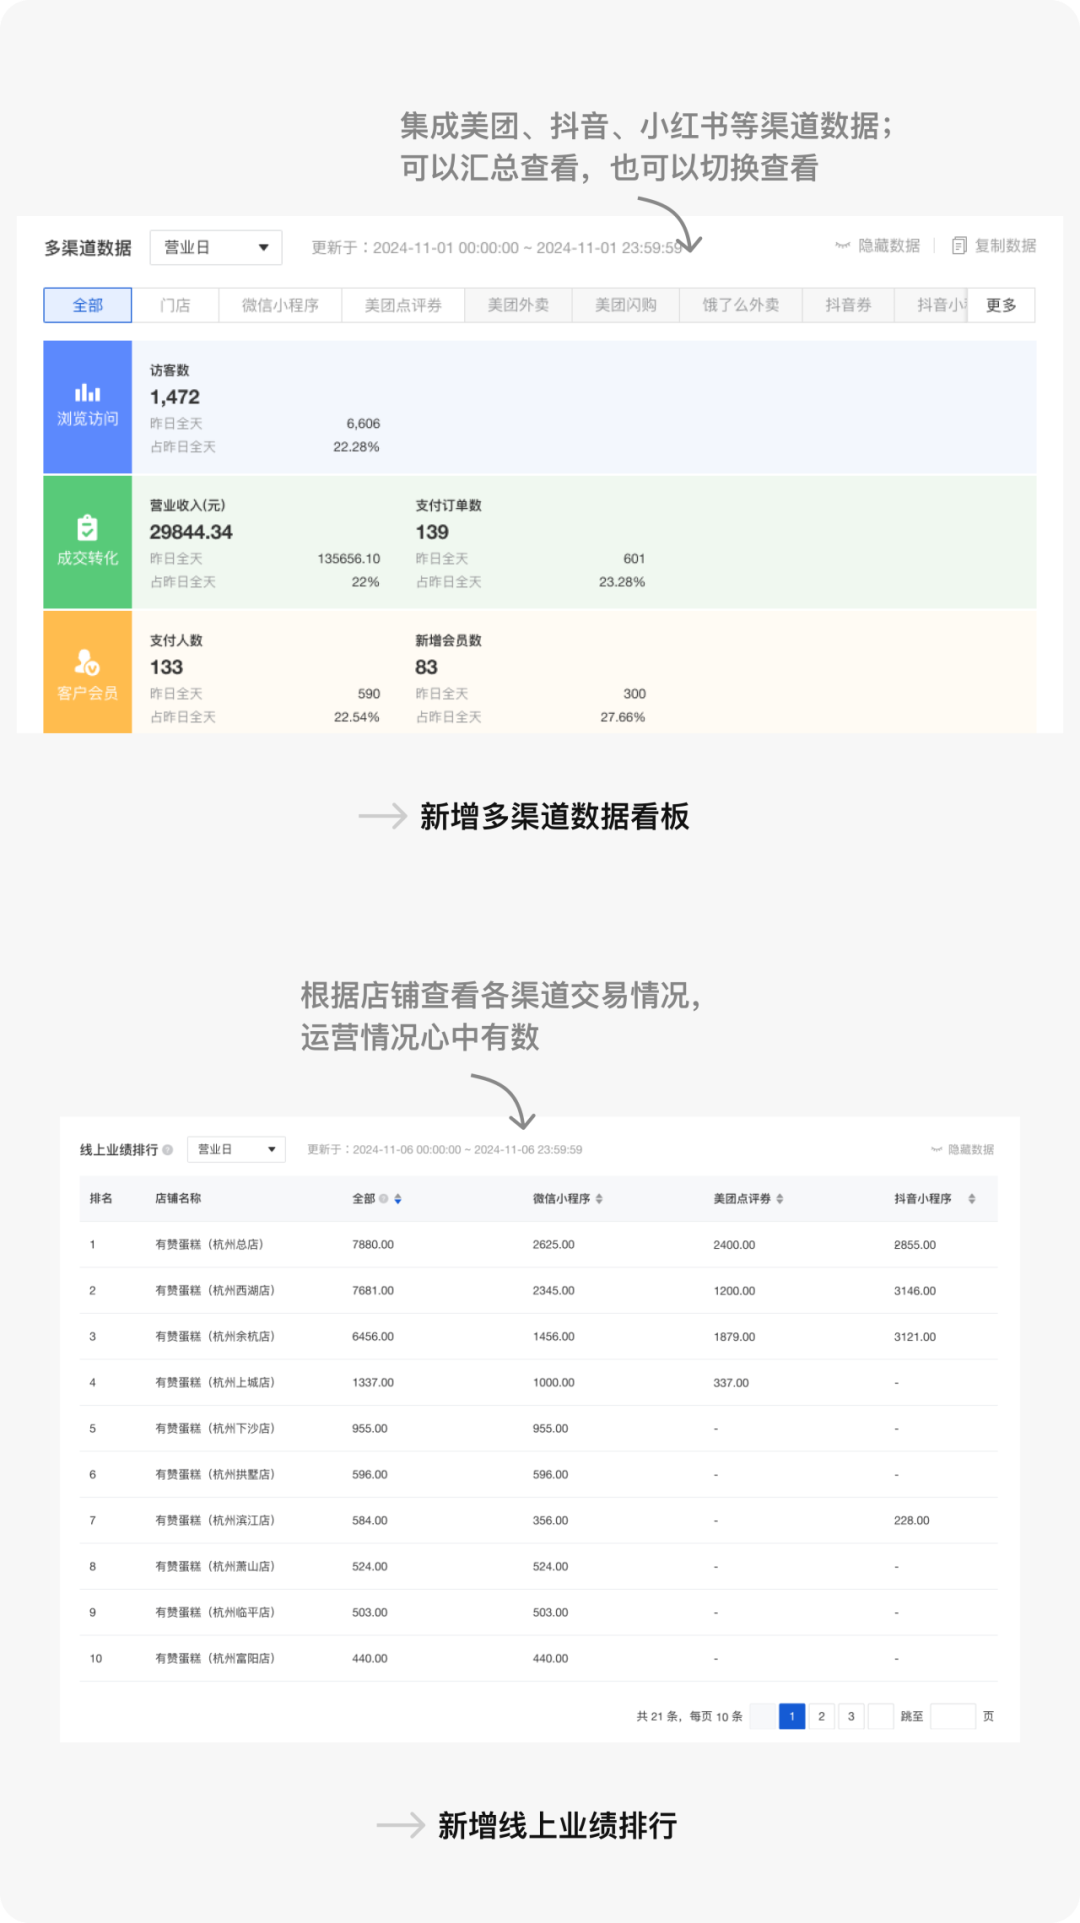Image resolution: width=1080 pixels, height=1923 pixels.
Task: Select the 微信小程序 channel tab
Action: pyautogui.click(x=280, y=305)
